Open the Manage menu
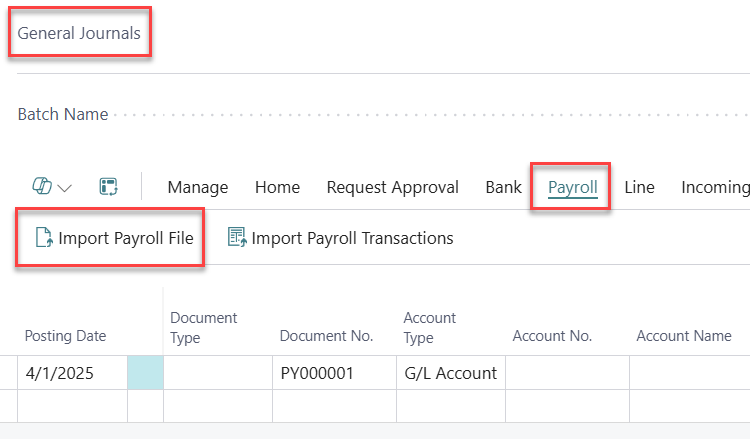 (198, 187)
